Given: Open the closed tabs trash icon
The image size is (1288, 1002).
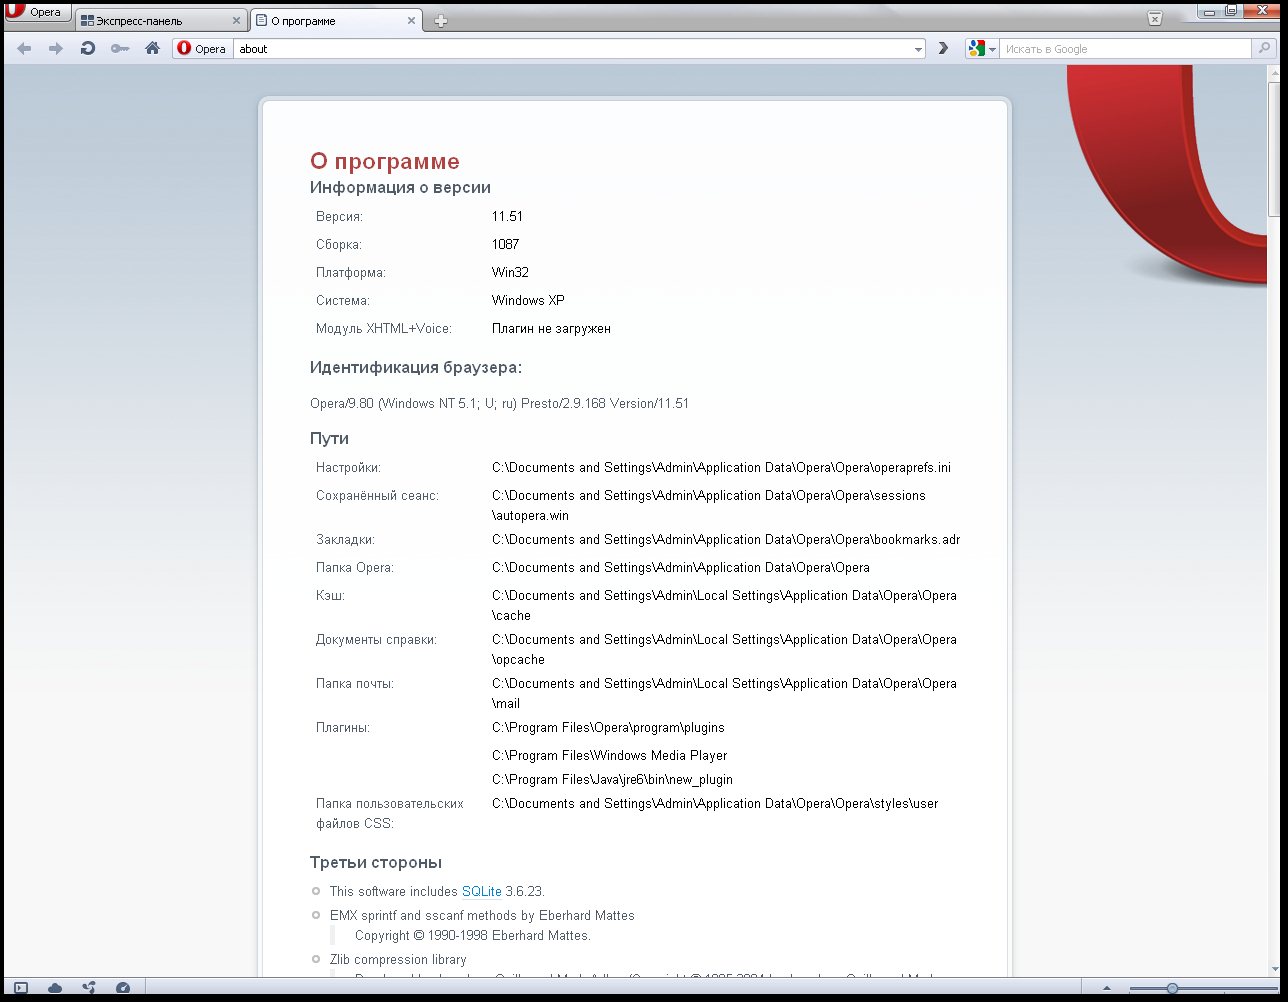Looking at the screenshot, I should pos(1155,18).
